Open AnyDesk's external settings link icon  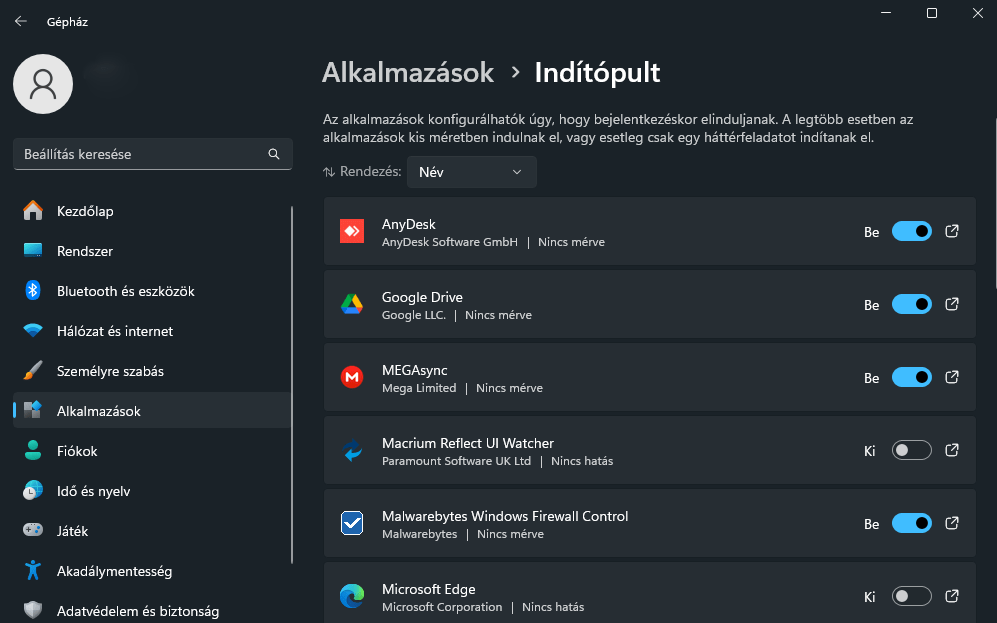(x=951, y=231)
